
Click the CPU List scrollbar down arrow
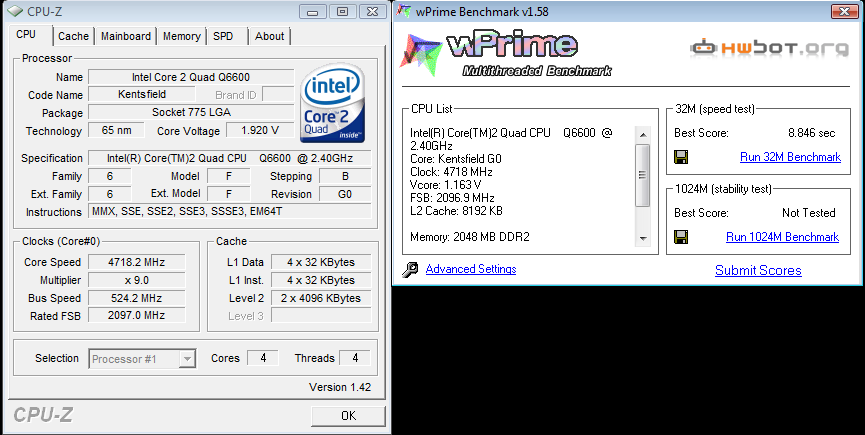pos(642,239)
